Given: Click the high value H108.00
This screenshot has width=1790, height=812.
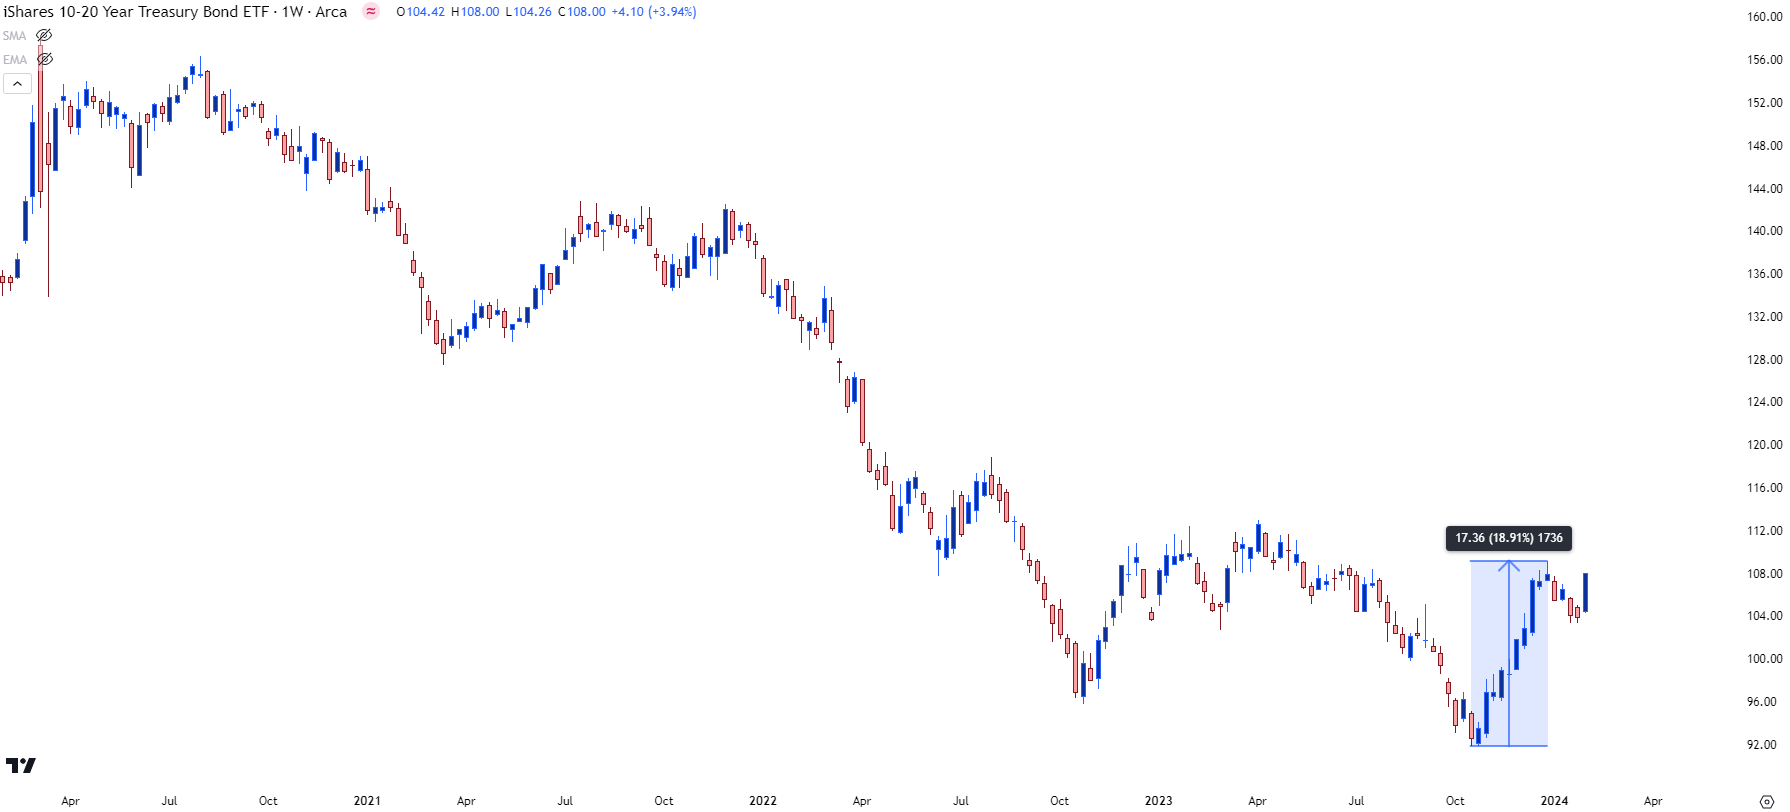Looking at the screenshot, I should [475, 12].
